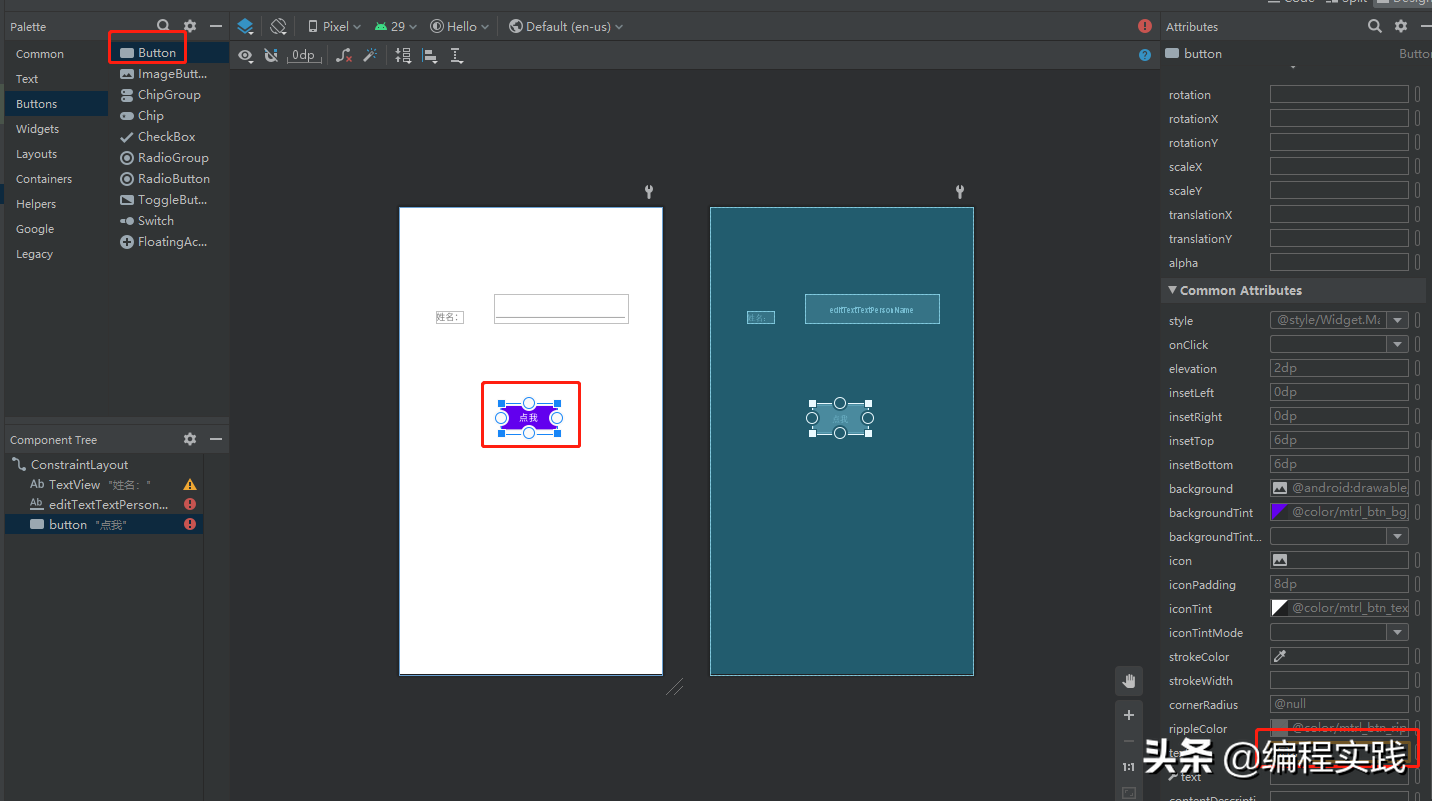Click the backgroundTint purple color swatch

point(1279,513)
